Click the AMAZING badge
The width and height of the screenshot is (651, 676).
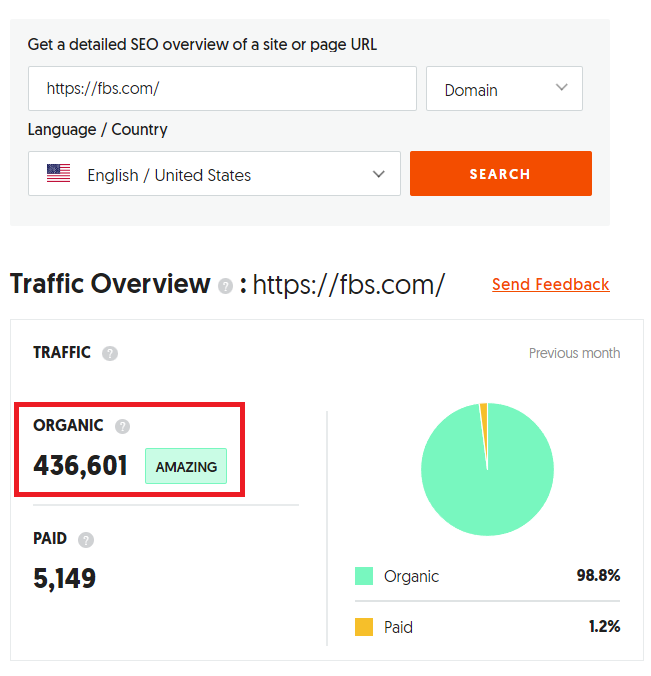(x=186, y=467)
